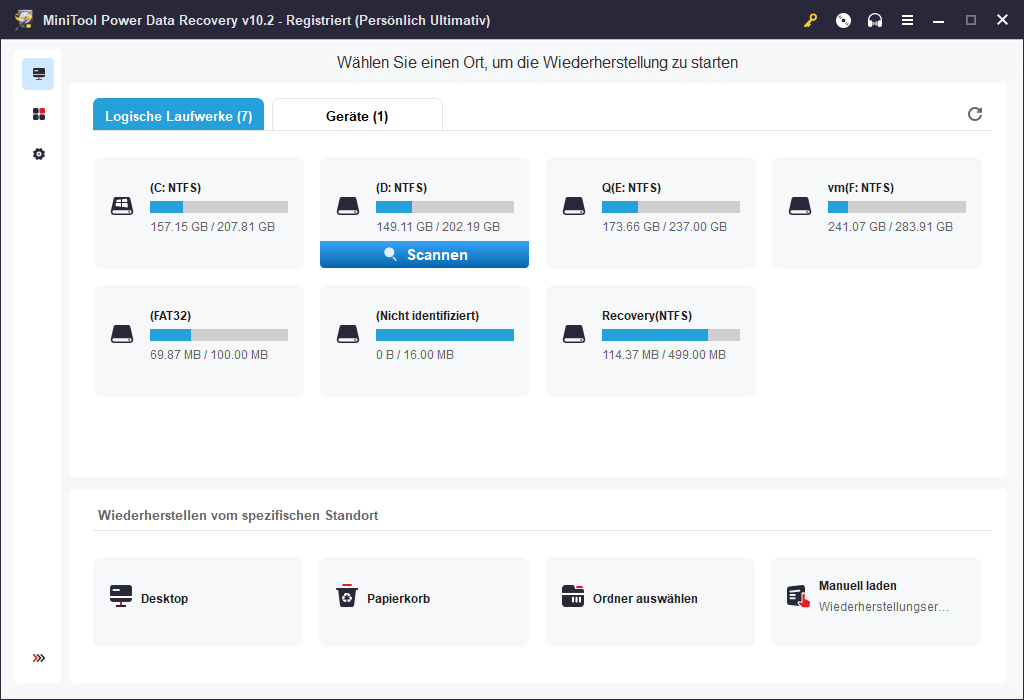Click the Wiederherstellungser... subtitle text
This screenshot has width=1024, height=700.
884,607
